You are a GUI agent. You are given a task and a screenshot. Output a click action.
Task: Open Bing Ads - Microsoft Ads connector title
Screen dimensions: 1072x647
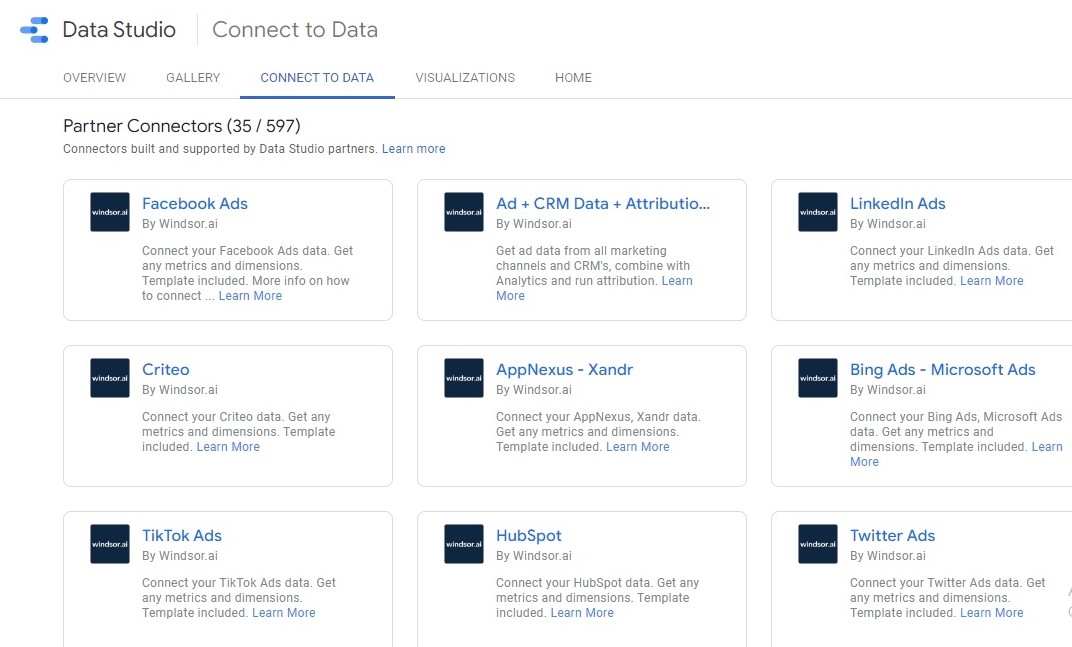pyautogui.click(x=943, y=370)
